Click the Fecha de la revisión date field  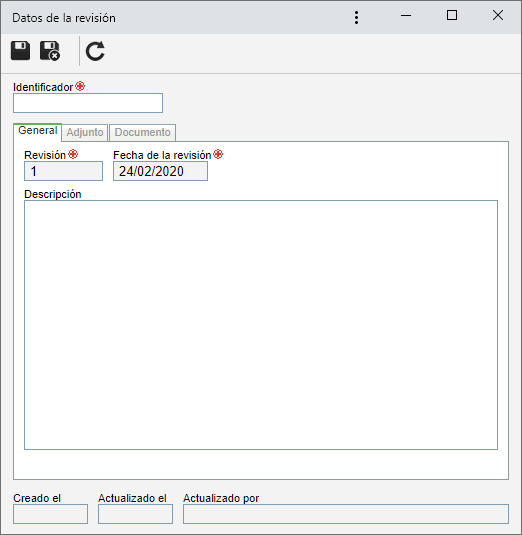pyautogui.click(x=160, y=171)
